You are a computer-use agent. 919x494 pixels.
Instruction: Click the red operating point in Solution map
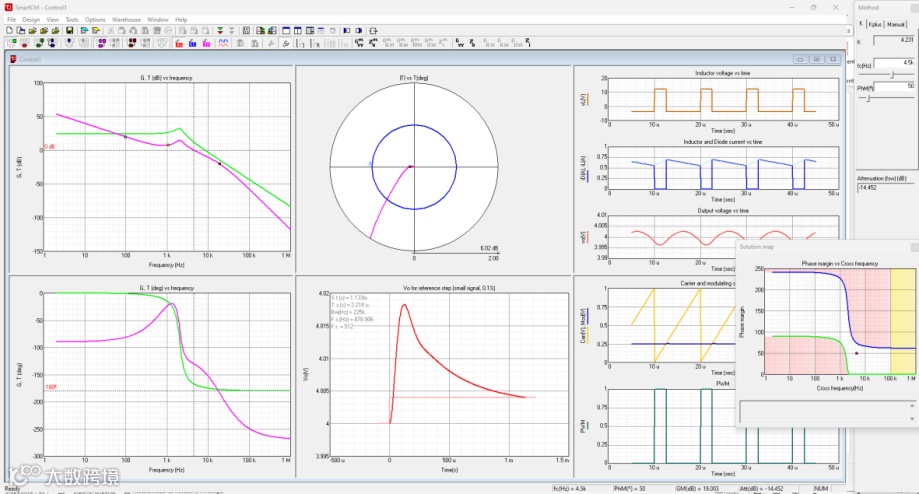[x=856, y=353]
